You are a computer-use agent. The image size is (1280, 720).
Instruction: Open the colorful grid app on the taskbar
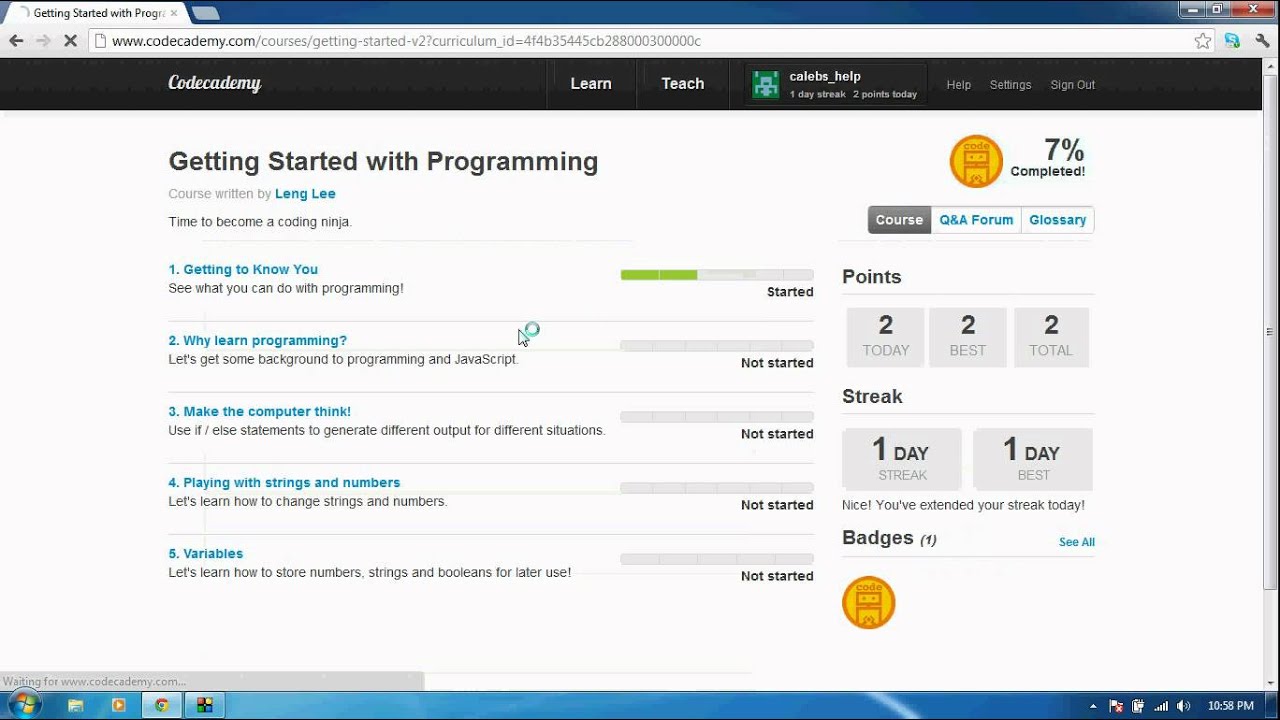(204, 705)
